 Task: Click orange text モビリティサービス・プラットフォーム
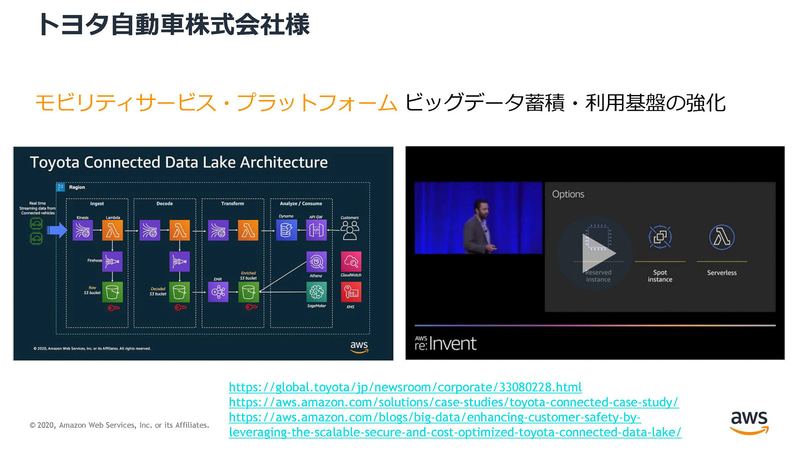click(216, 103)
